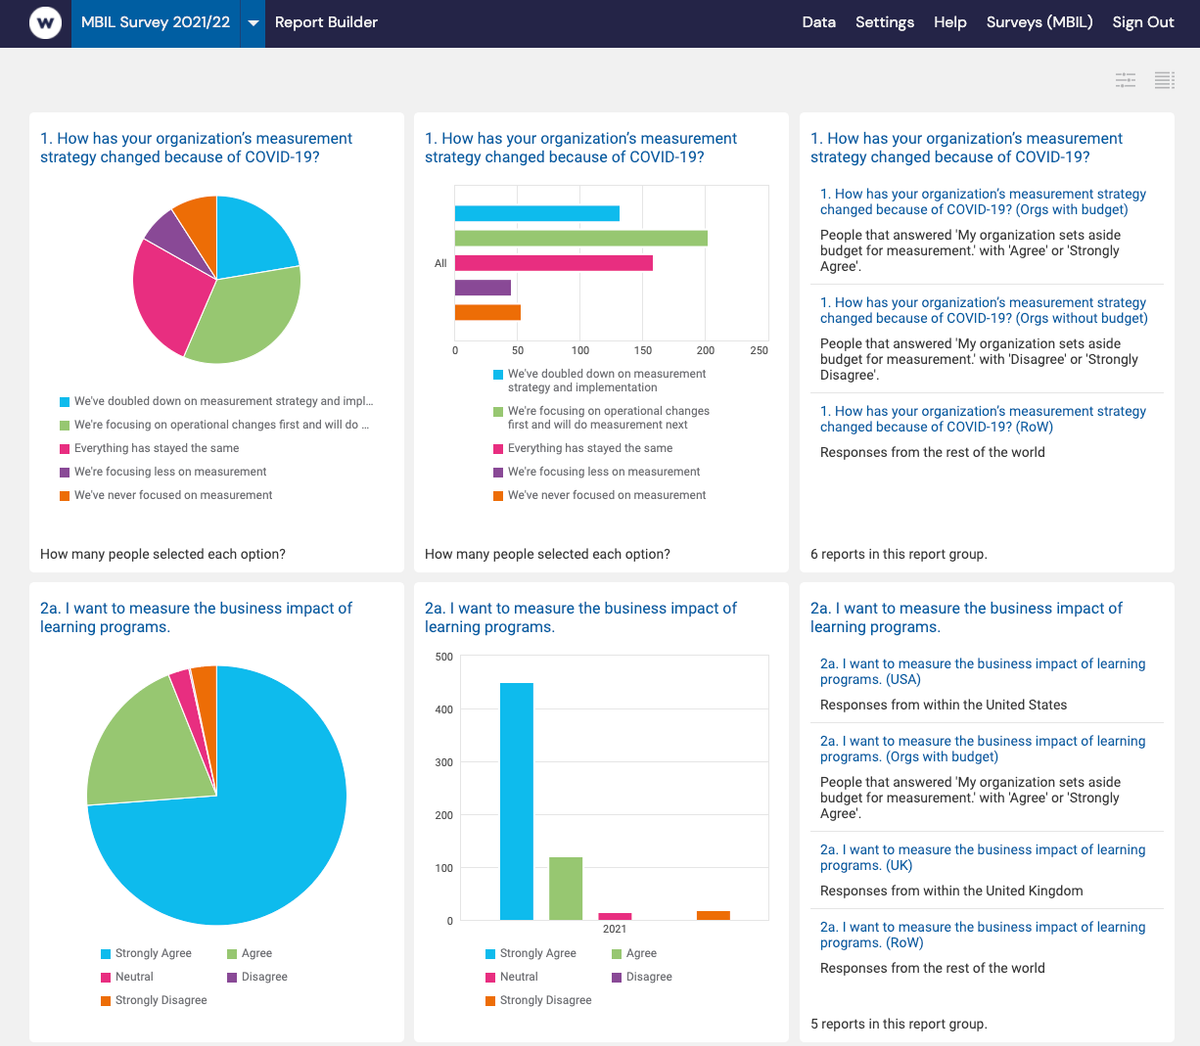The image size is (1200, 1046).
Task: Open the 2a '(Orgs with budget)' report link
Action: coord(983,749)
